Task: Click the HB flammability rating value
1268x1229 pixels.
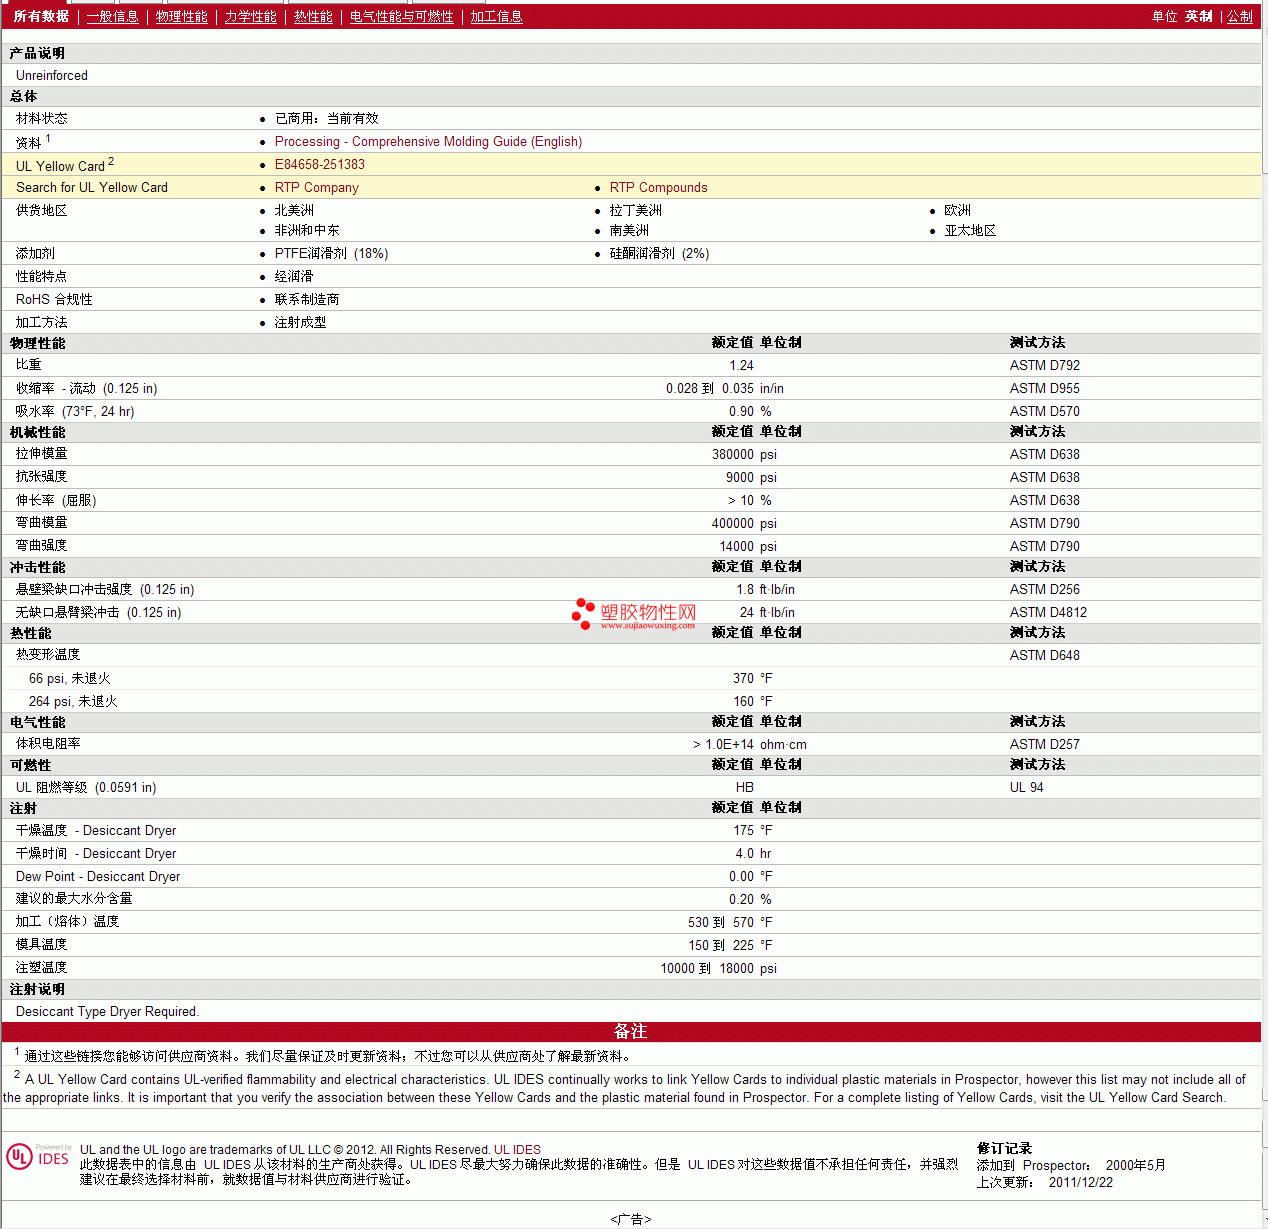Action: 745,788
